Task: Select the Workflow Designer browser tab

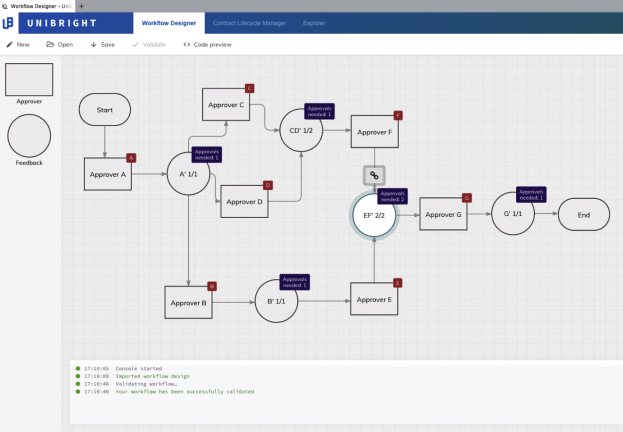Action: [x=38, y=6]
